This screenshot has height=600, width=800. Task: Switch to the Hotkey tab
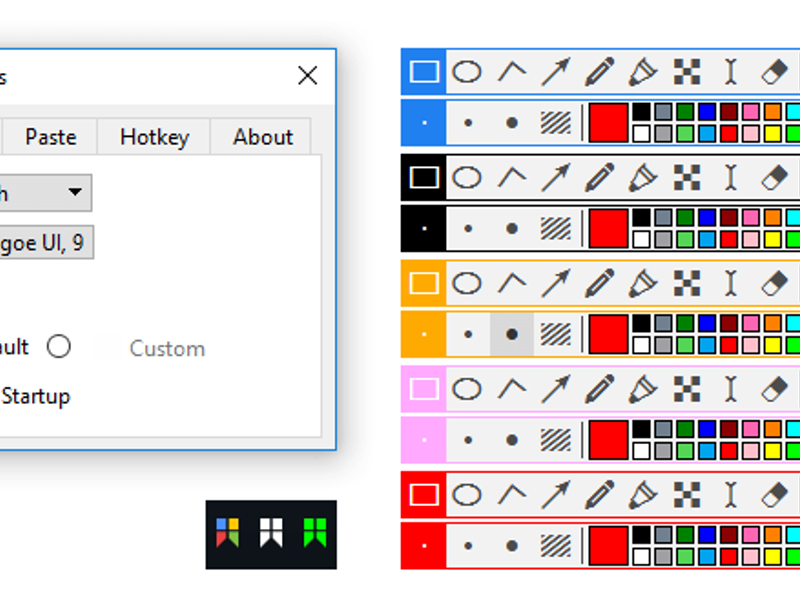[154, 137]
